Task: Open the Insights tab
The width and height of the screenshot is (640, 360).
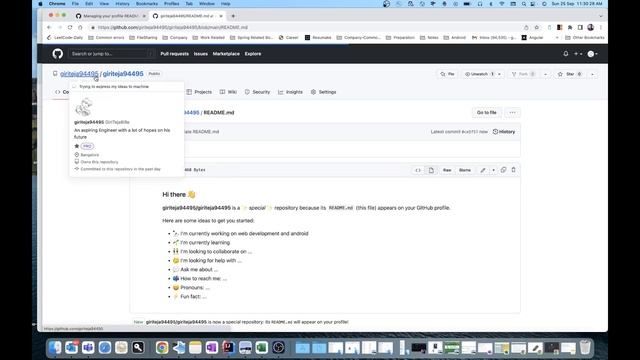Action: click(x=290, y=92)
